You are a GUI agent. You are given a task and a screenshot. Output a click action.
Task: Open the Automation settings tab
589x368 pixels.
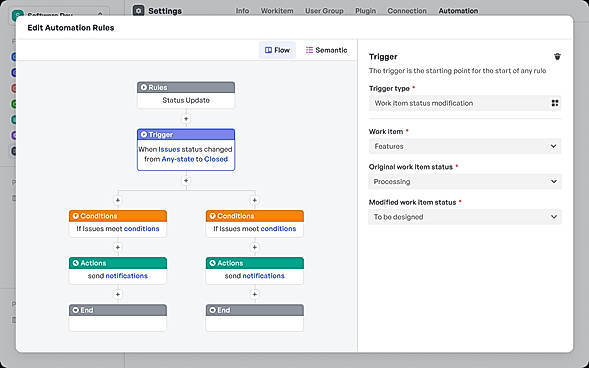[x=458, y=11]
